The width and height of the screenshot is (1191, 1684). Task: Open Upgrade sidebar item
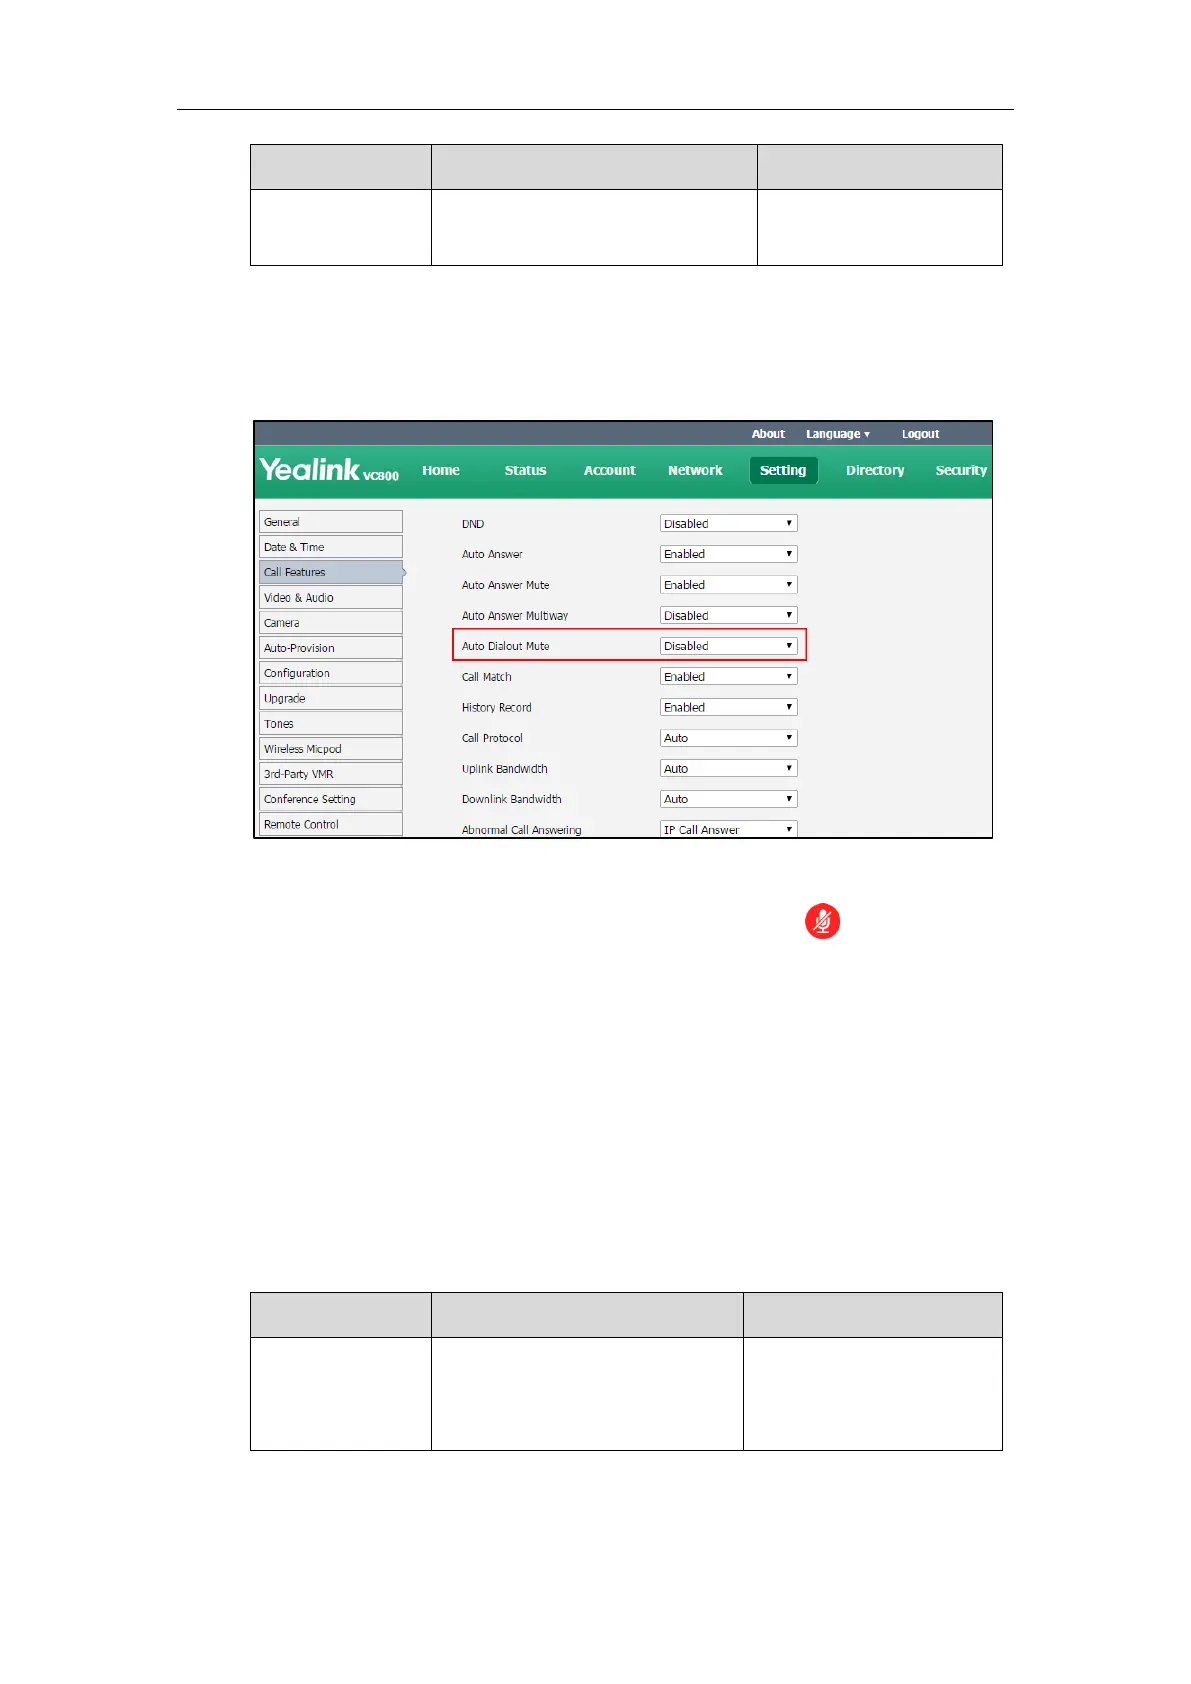coord(331,698)
